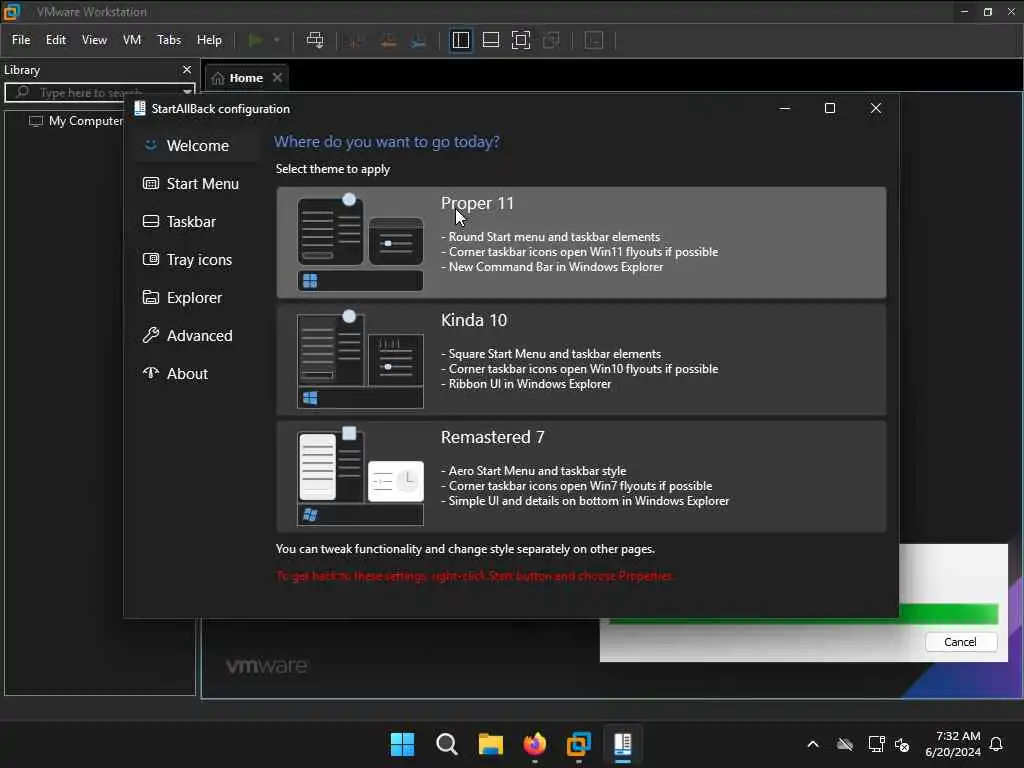The height and width of the screenshot is (768, 1024).
Task: Apply the Proper 11 theme
Action: (x=581, y=242)
